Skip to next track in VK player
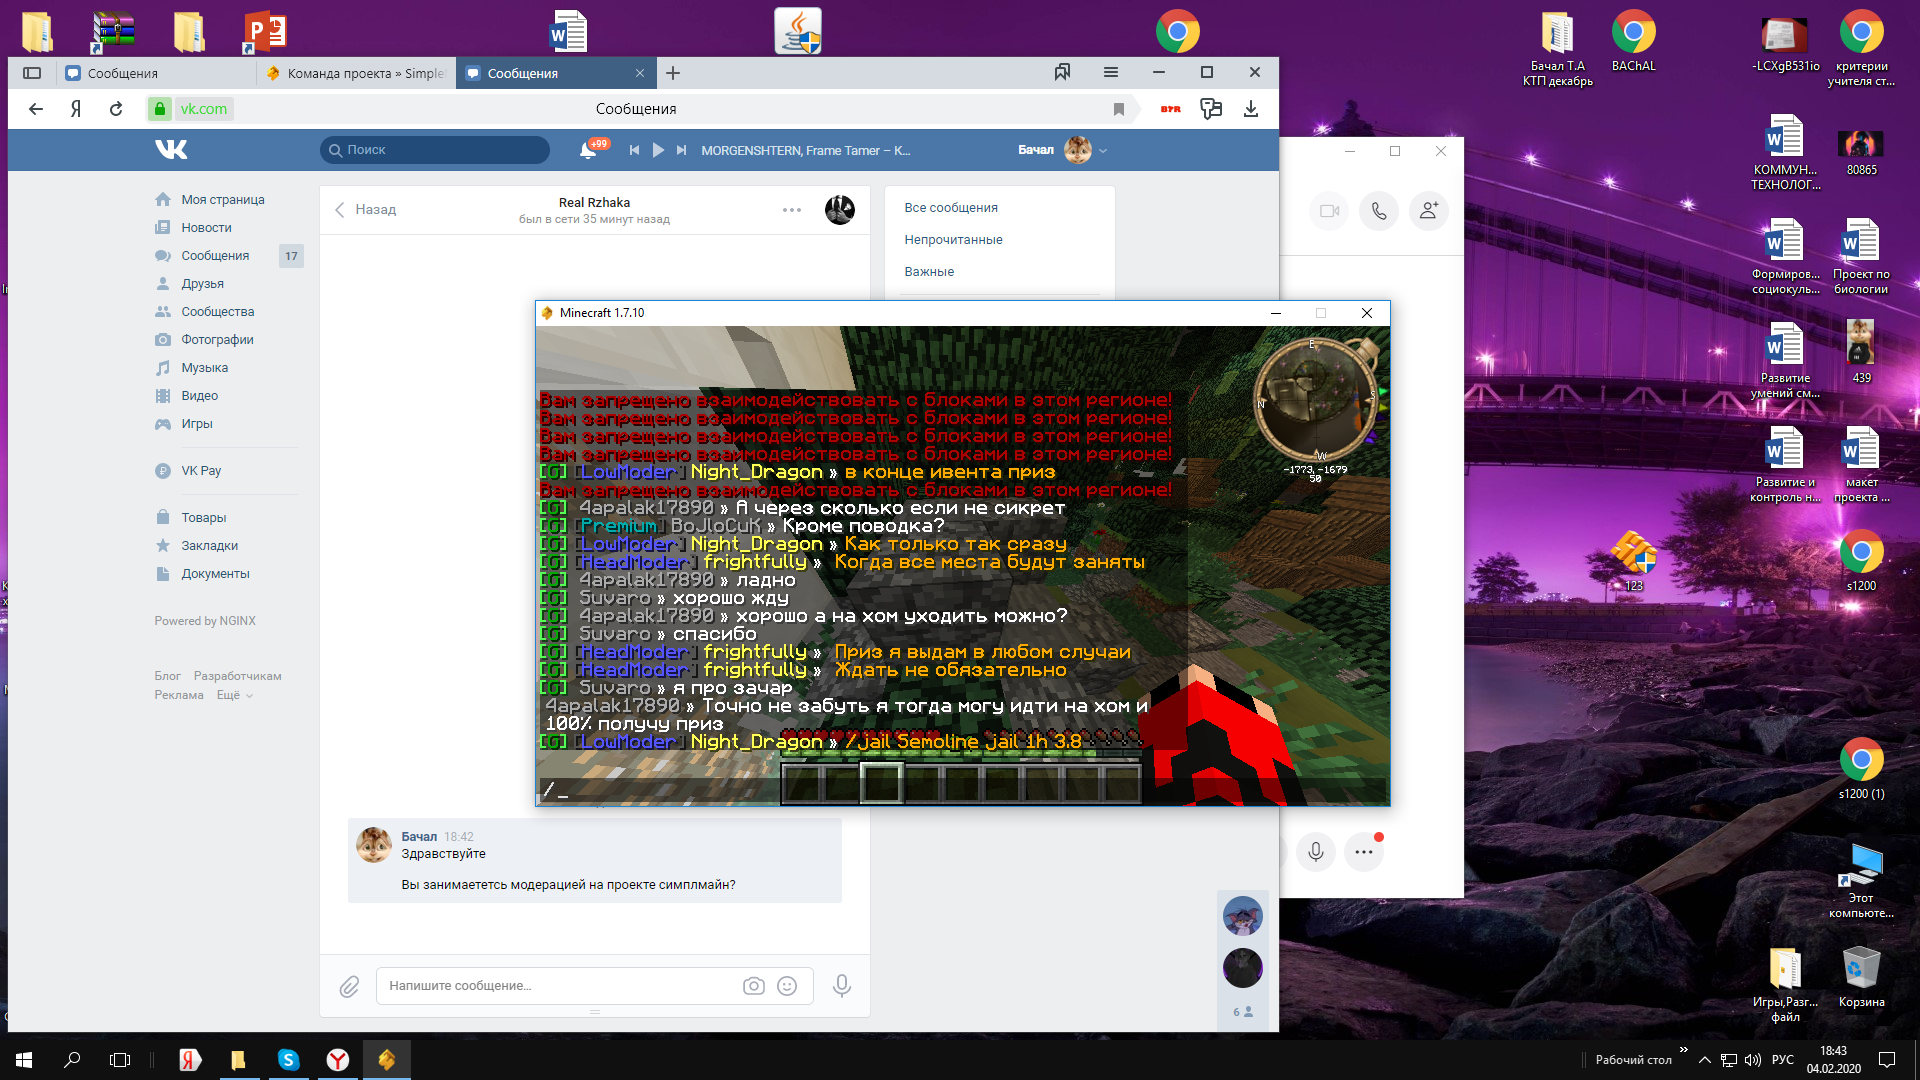 tap(682, 150)
